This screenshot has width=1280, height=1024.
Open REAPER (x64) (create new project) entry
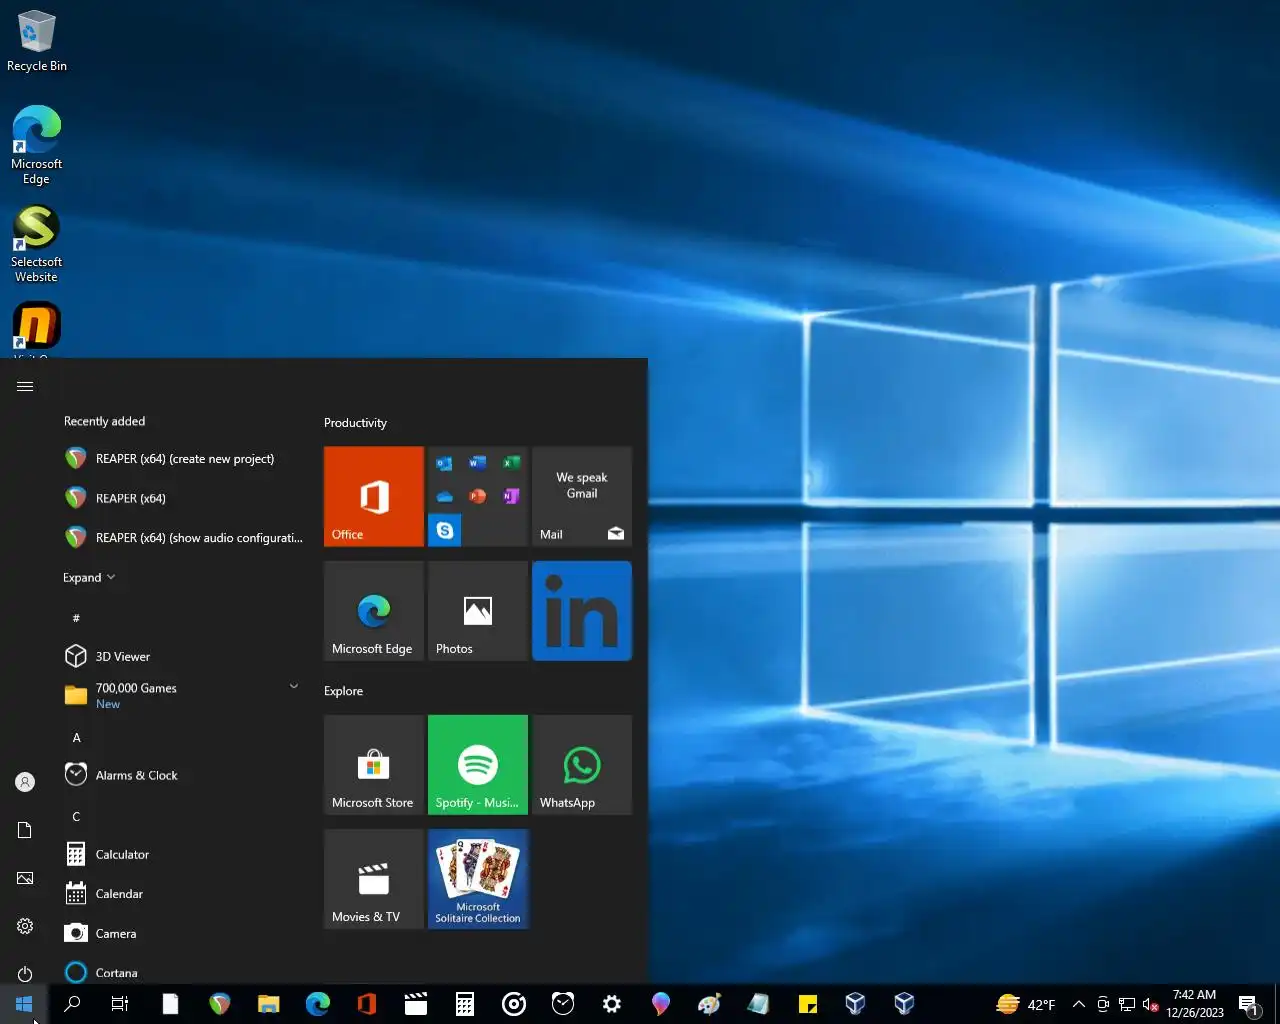click(x=183, y=459)
